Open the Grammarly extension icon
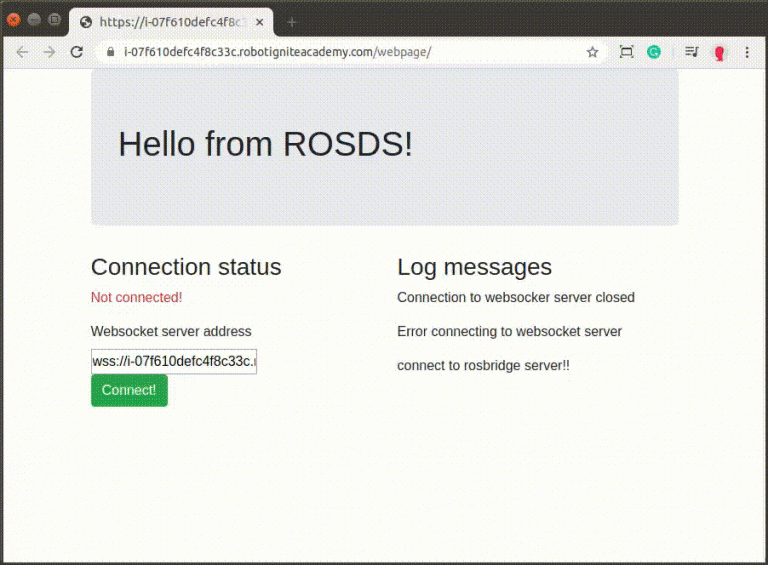Viewport: 768px width, 565px height. click(x=654, y=52)
